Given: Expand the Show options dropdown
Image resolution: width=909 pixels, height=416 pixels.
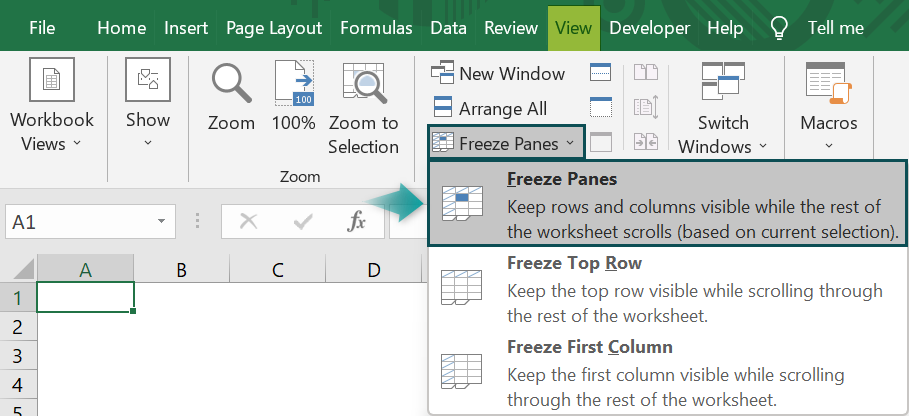Looking at the screenshot, I should point(148,143).
